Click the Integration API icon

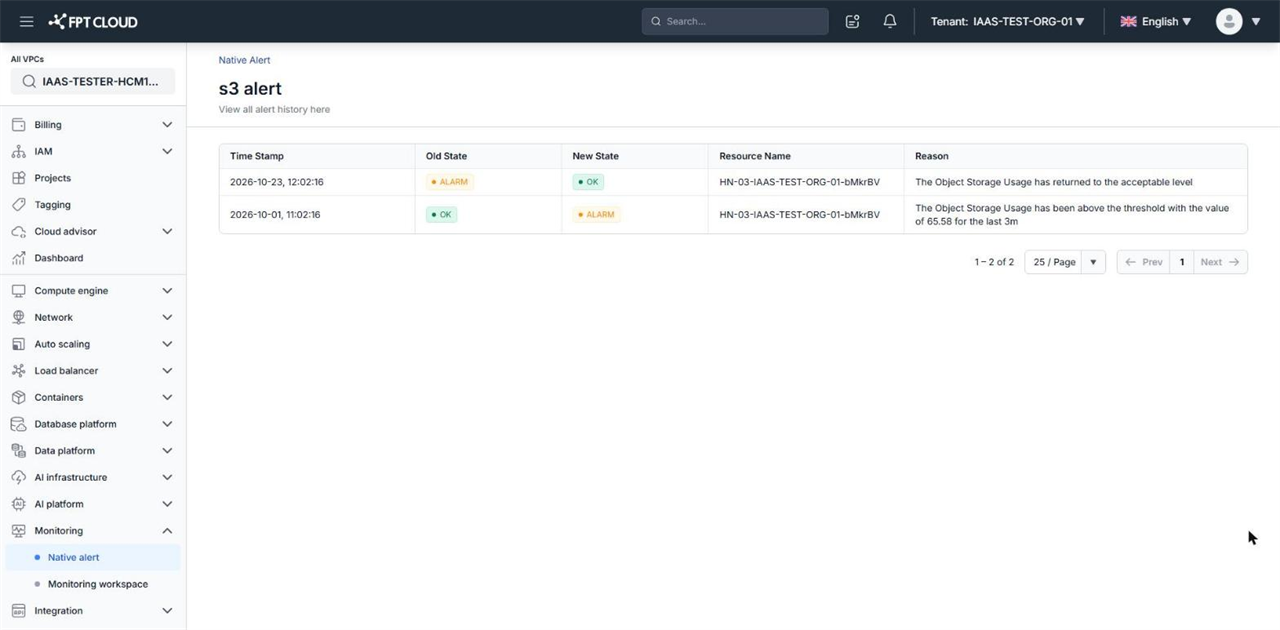pyautogui.click(x=18, y=611)
